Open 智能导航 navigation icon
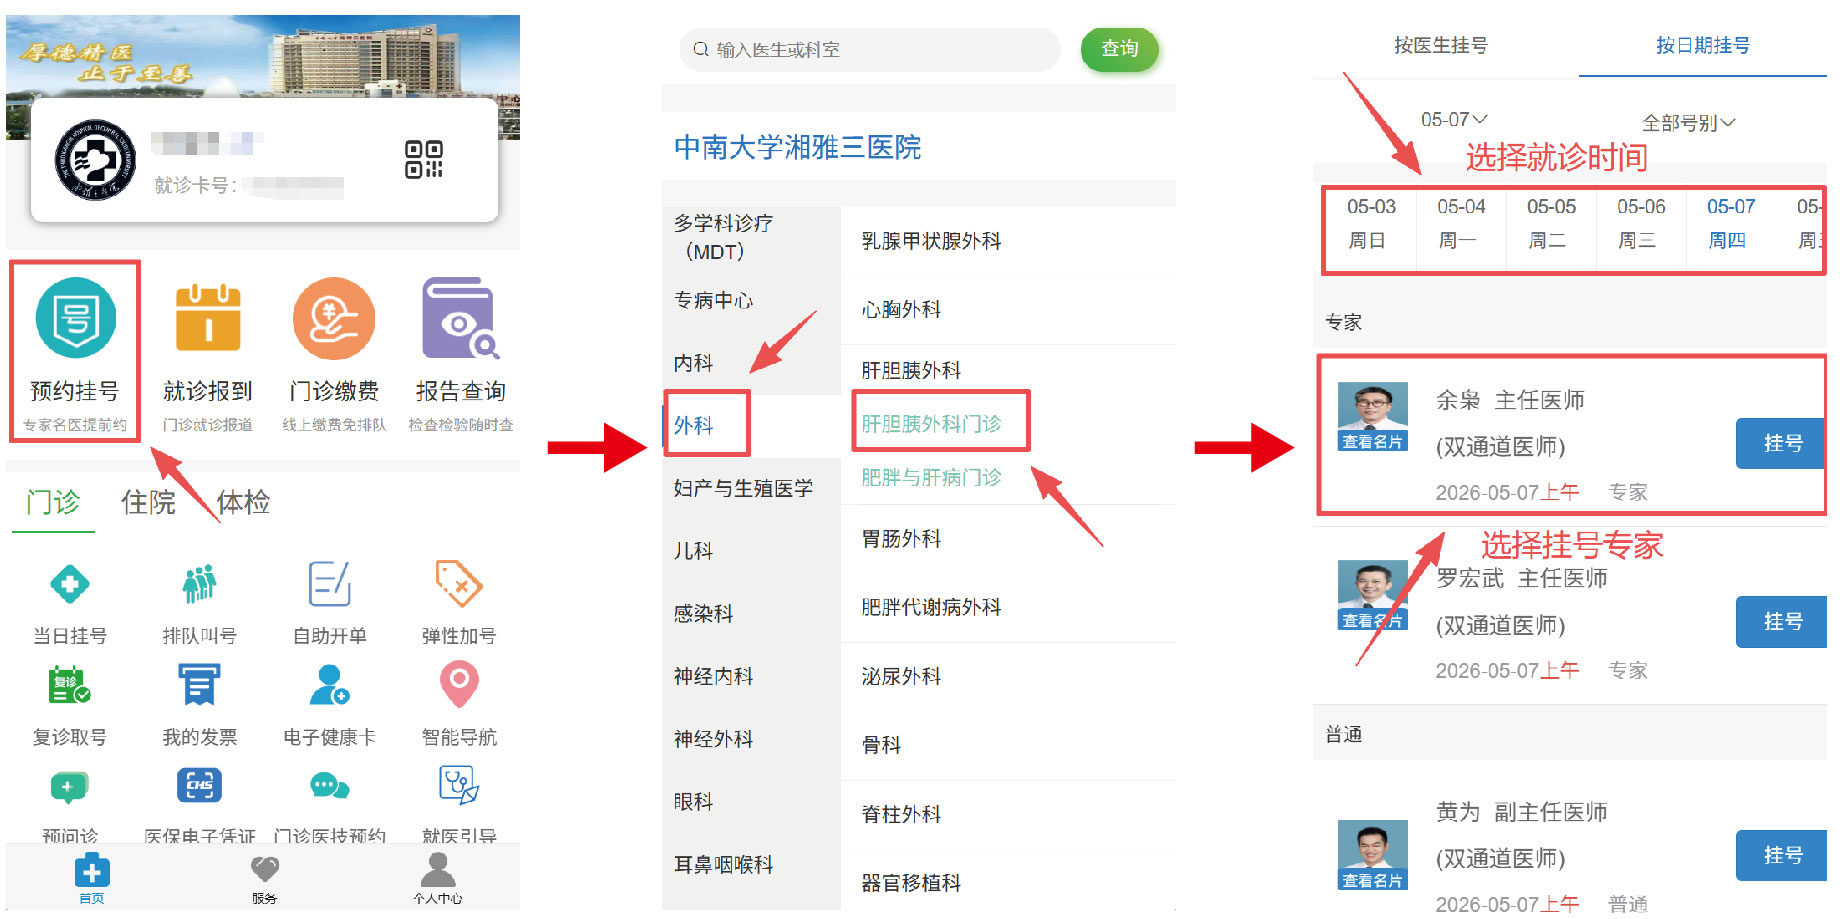Image resolution: width=1840 pixels, height=919 pixels. pos(459,686)
